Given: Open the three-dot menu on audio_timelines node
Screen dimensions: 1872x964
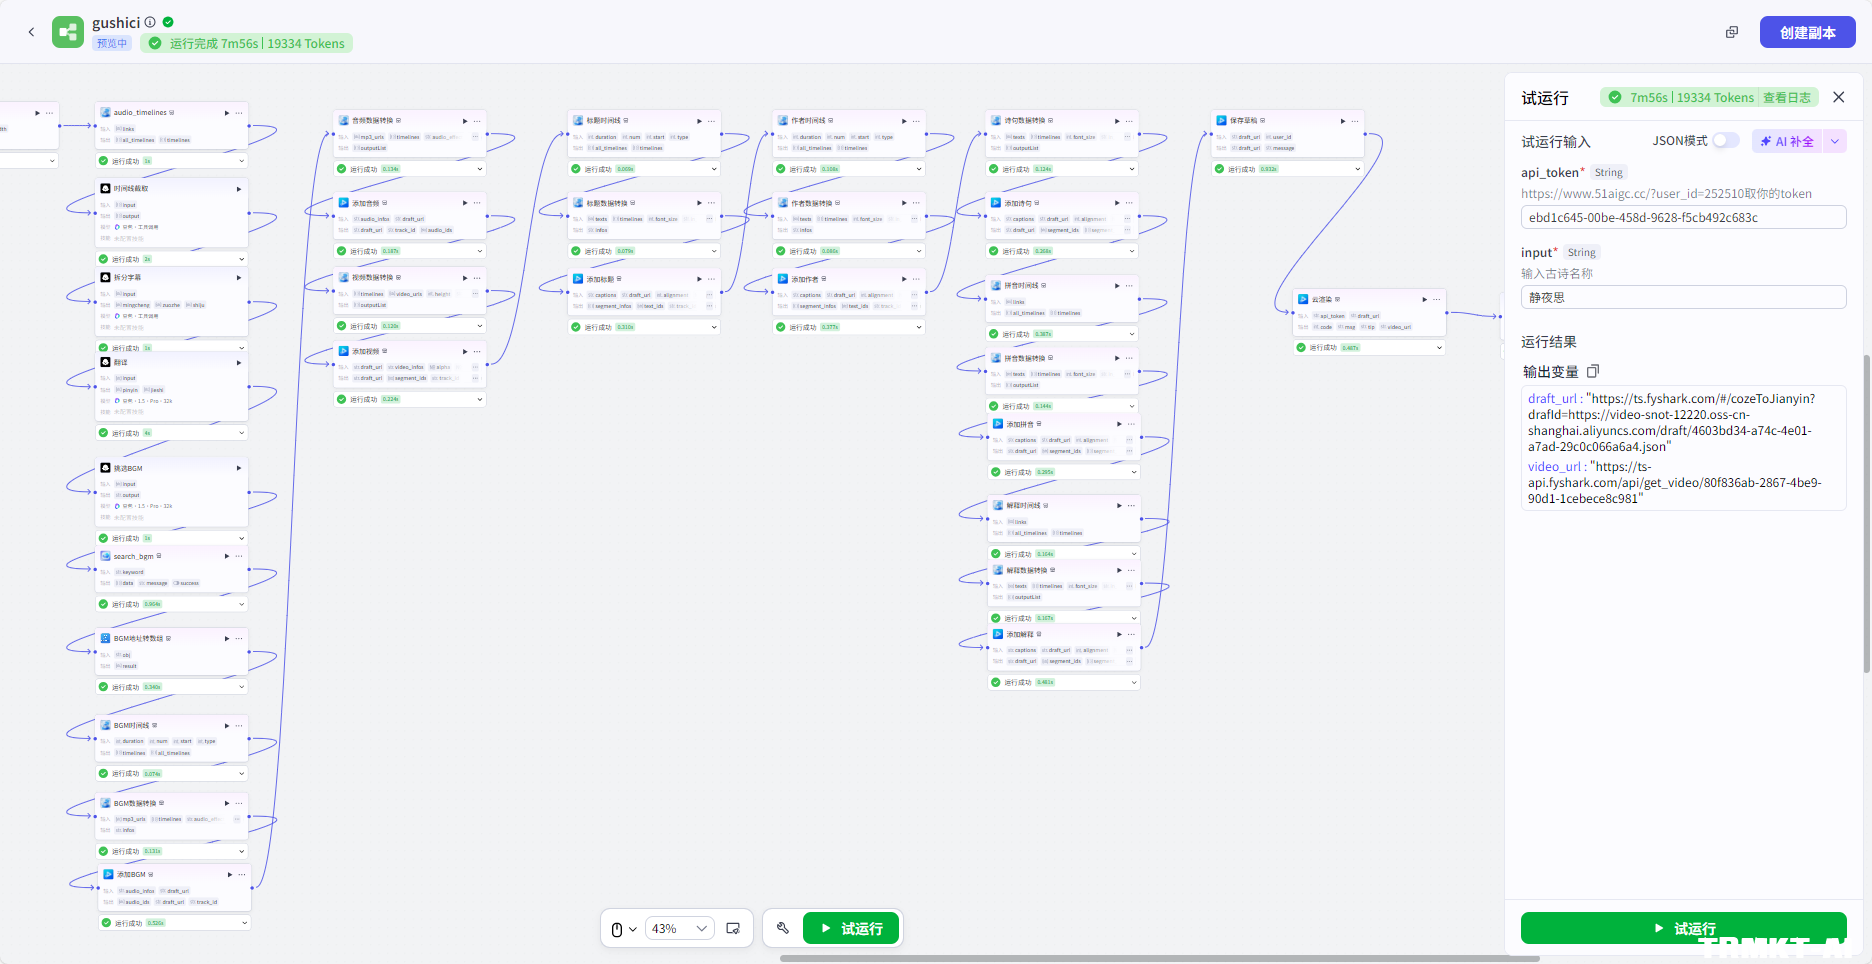Looking at the screenshot, I should pyautogui.click(x=239, y=113).
